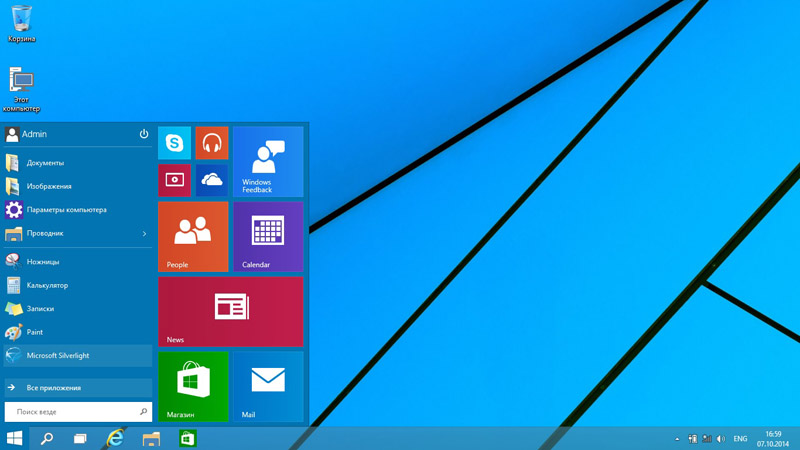This screenshot has height=450, width=800.
Task: Show hidden system tray icons arrow
Action: coord(677,439)
